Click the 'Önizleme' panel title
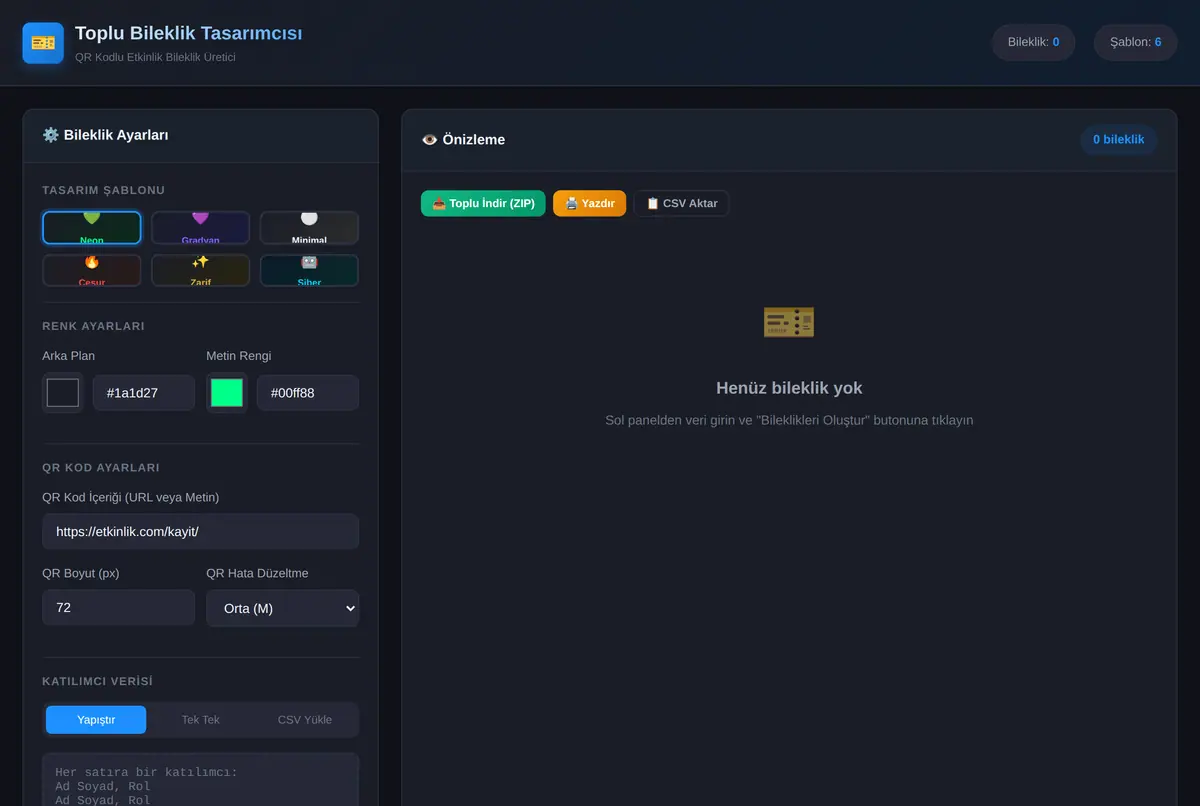 click(x=463, y=140)
